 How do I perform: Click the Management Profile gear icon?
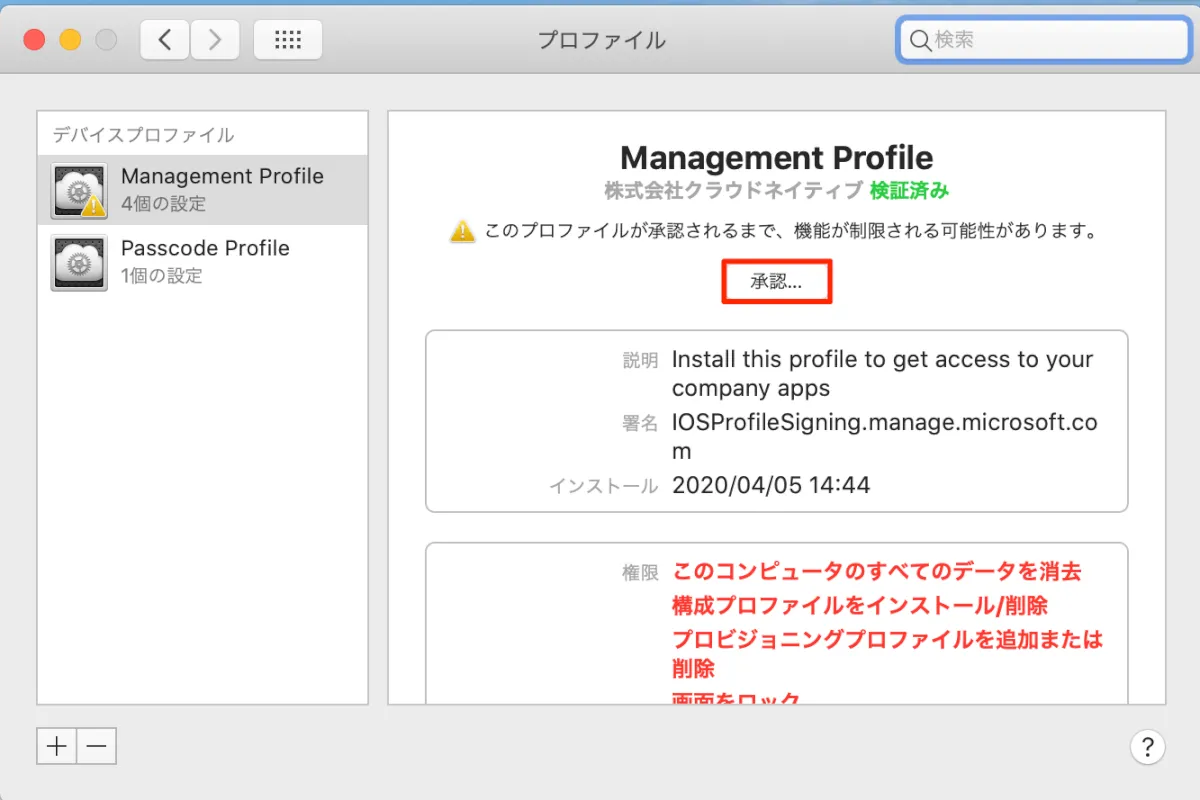79,191
